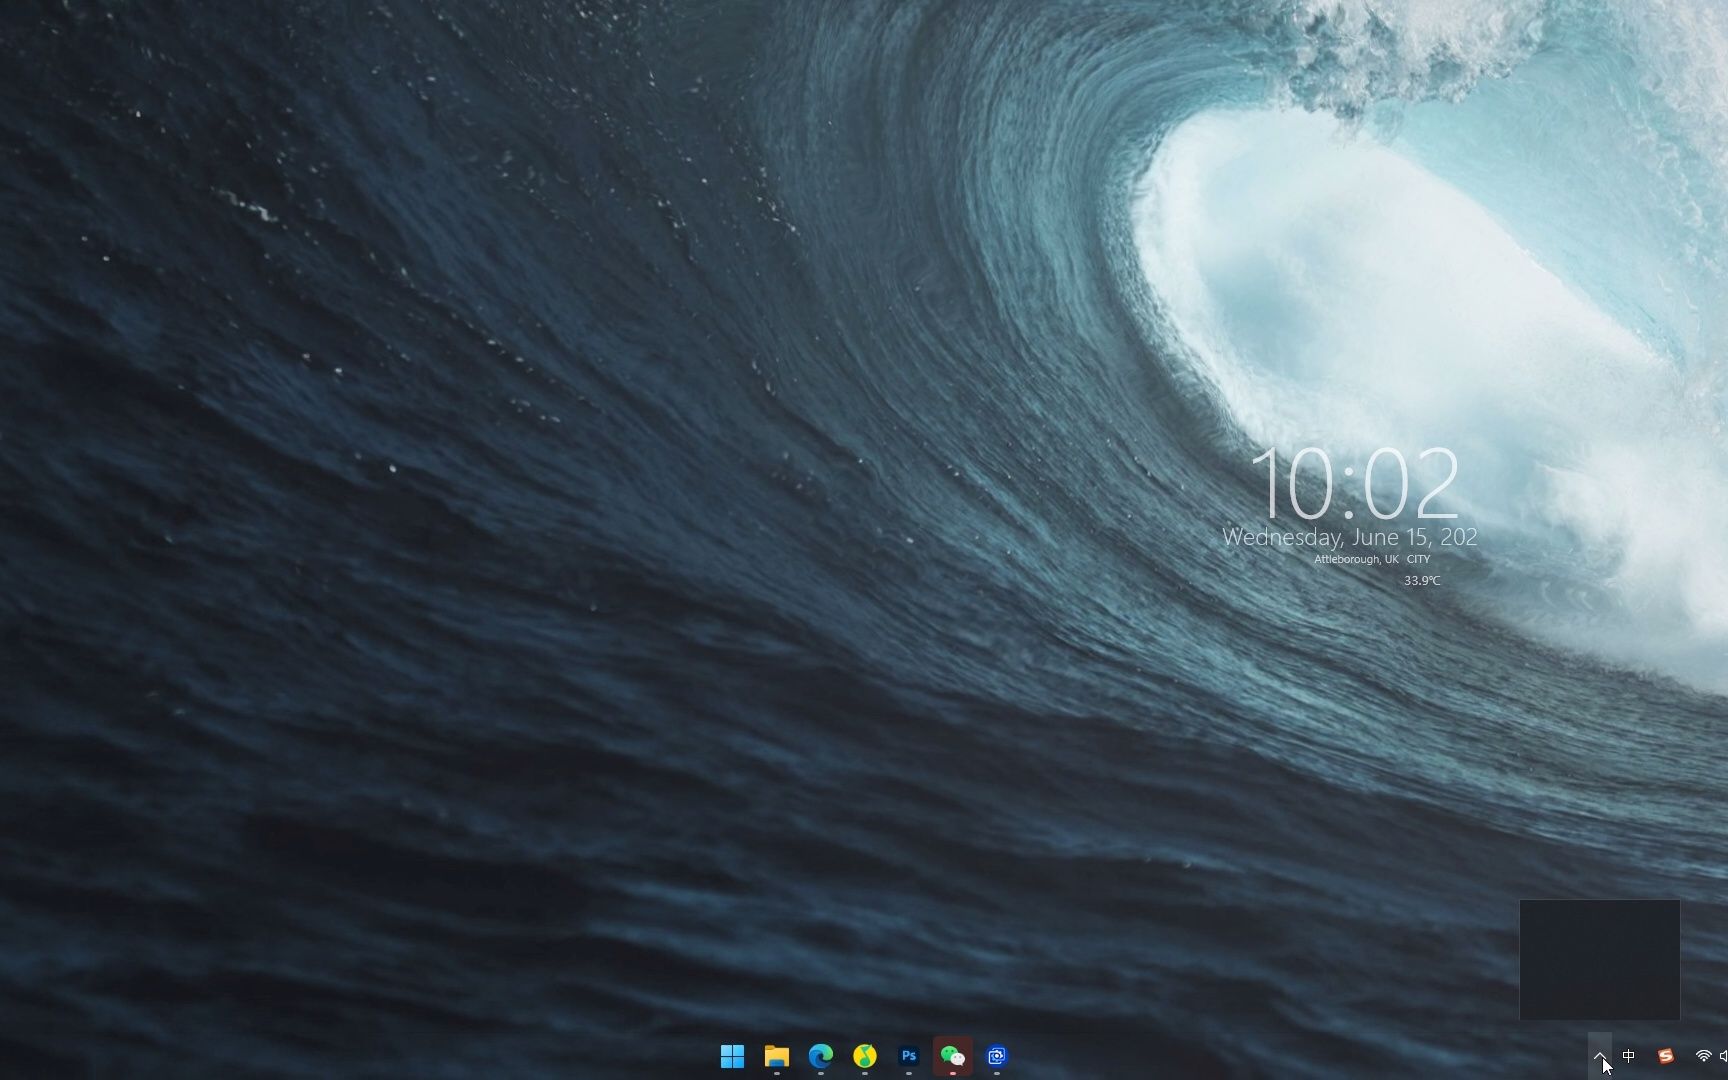Image resolution: width=1728 pixels, height=1080 pixels.
Task: Switch the input method language indicator
Action: click(x=1628, y=1056)
